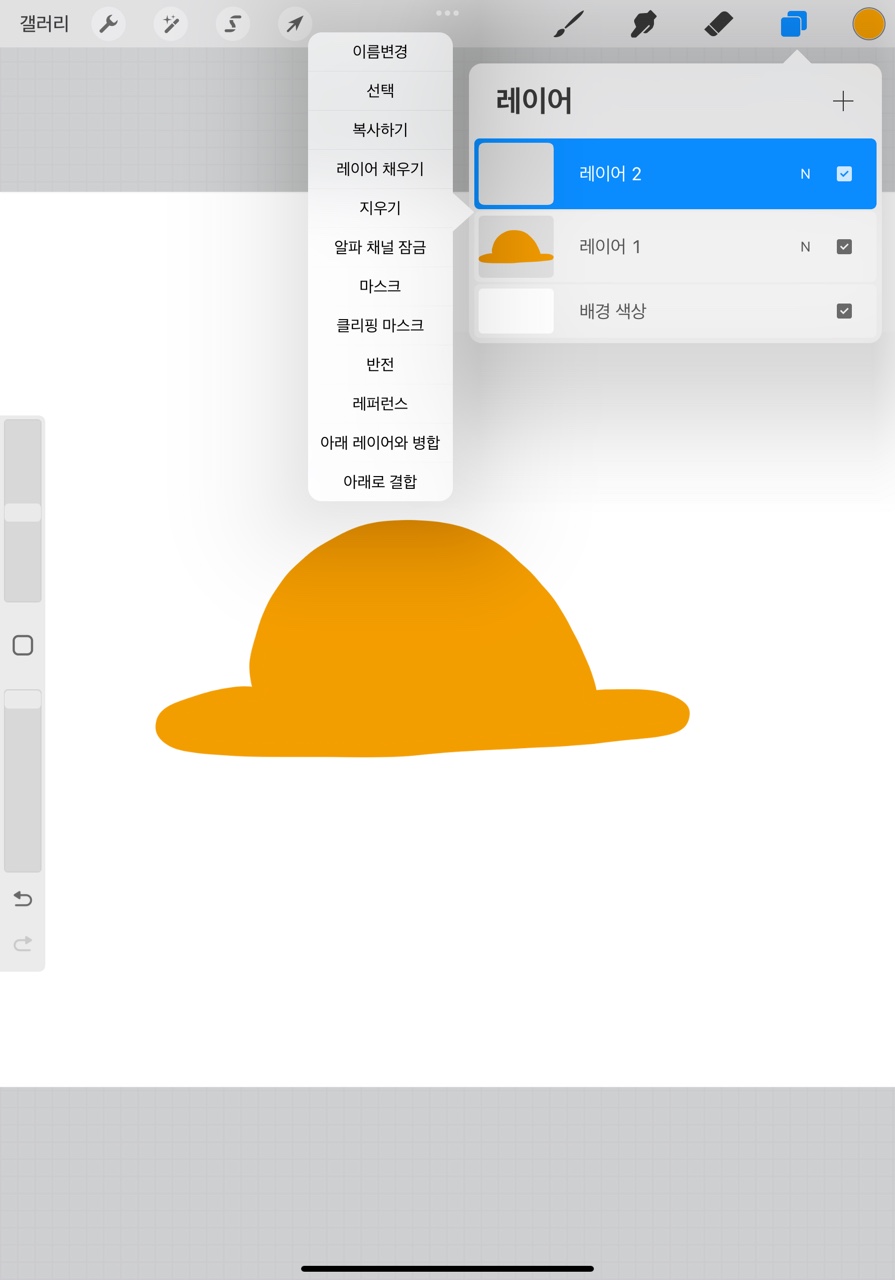Choose 복사하기 in layer menu

tap(380, 130)
